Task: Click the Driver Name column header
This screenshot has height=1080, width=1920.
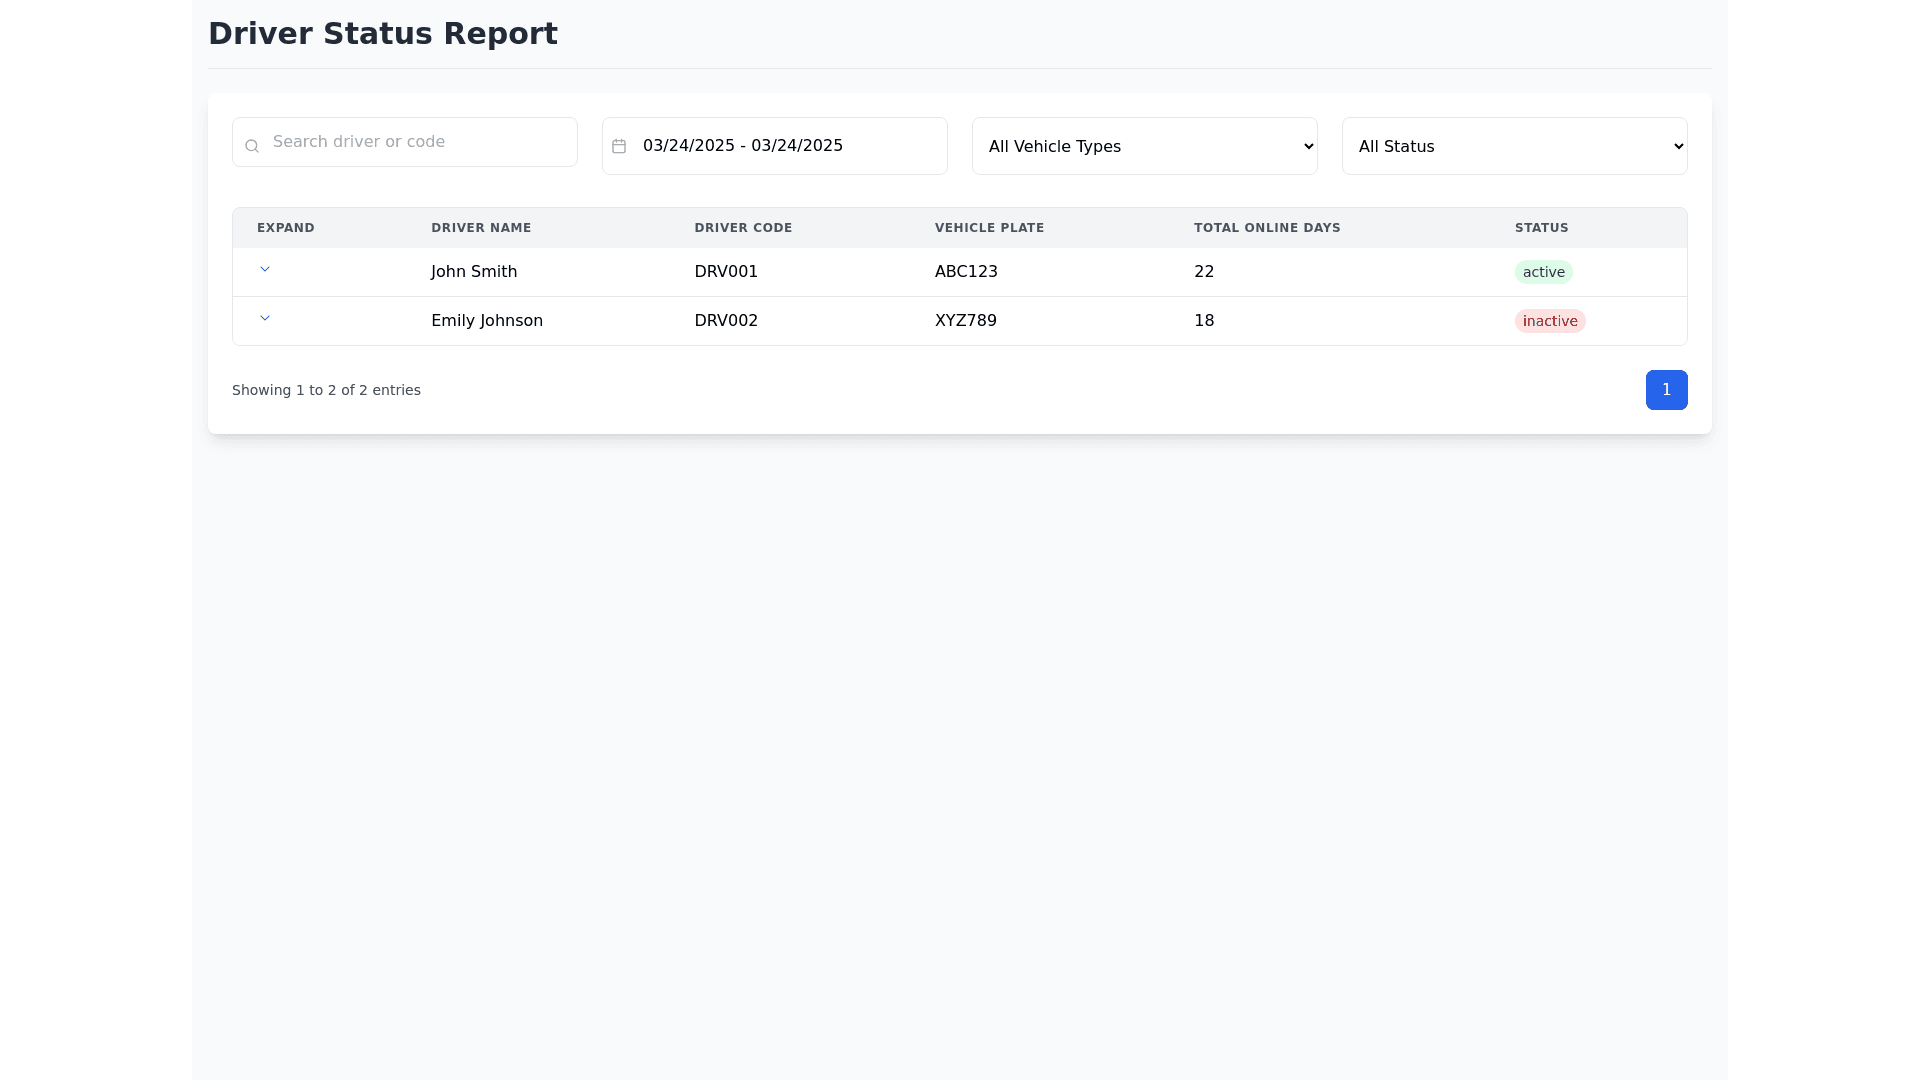Action: [481, 228]
